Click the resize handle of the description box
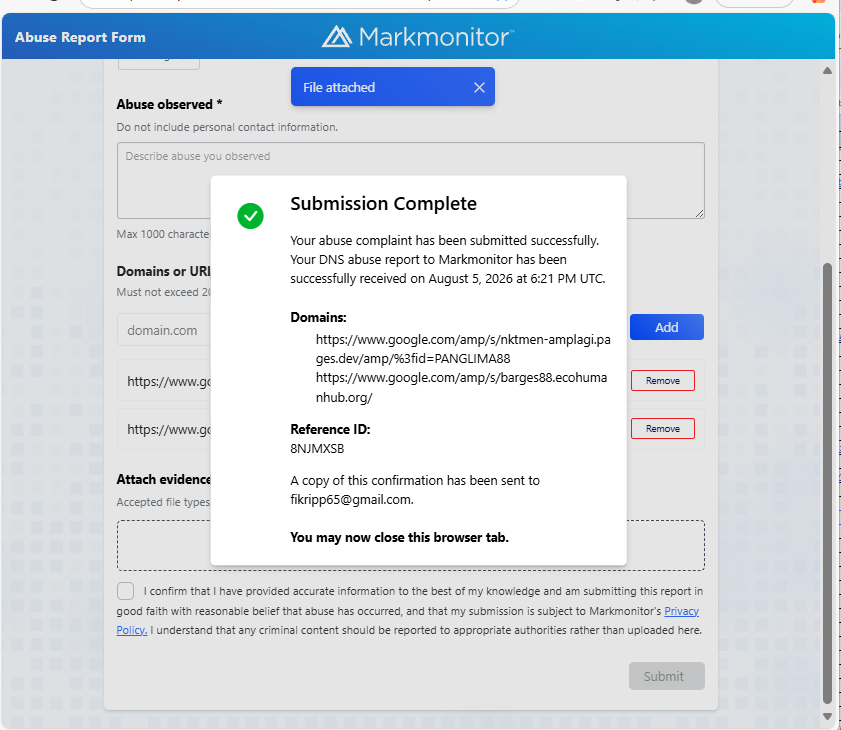Image resolution: width=841 pixels, height=730 pixels. (x=699, y=213)
